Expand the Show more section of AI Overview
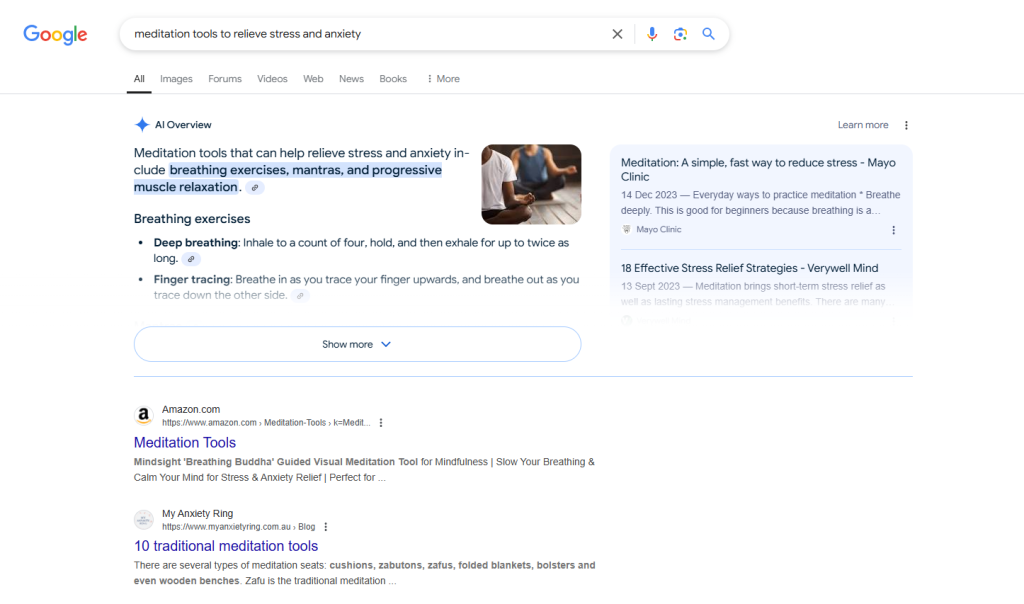1024x604 pixels. (356, 343)
